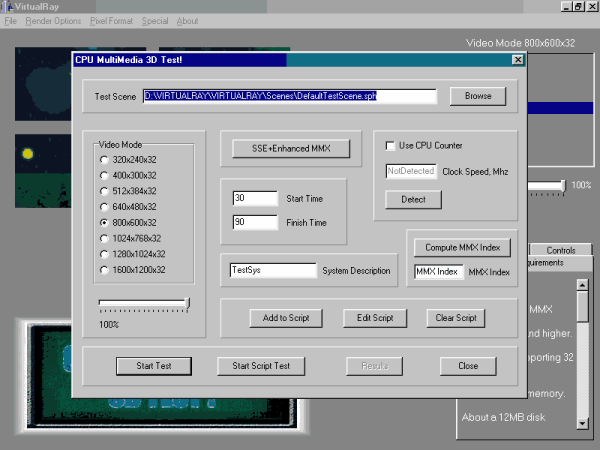600x450 pixels.
Task: Click the Compute MMX Index button
Action: (462, 248)
